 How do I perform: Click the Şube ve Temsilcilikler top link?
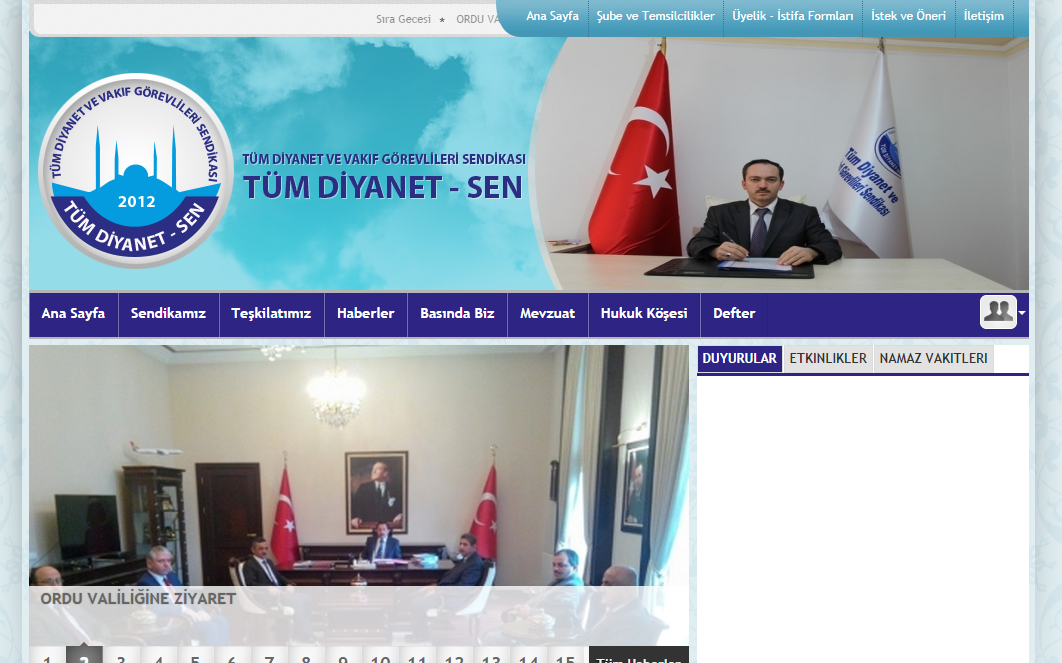[x=655, y=16]
